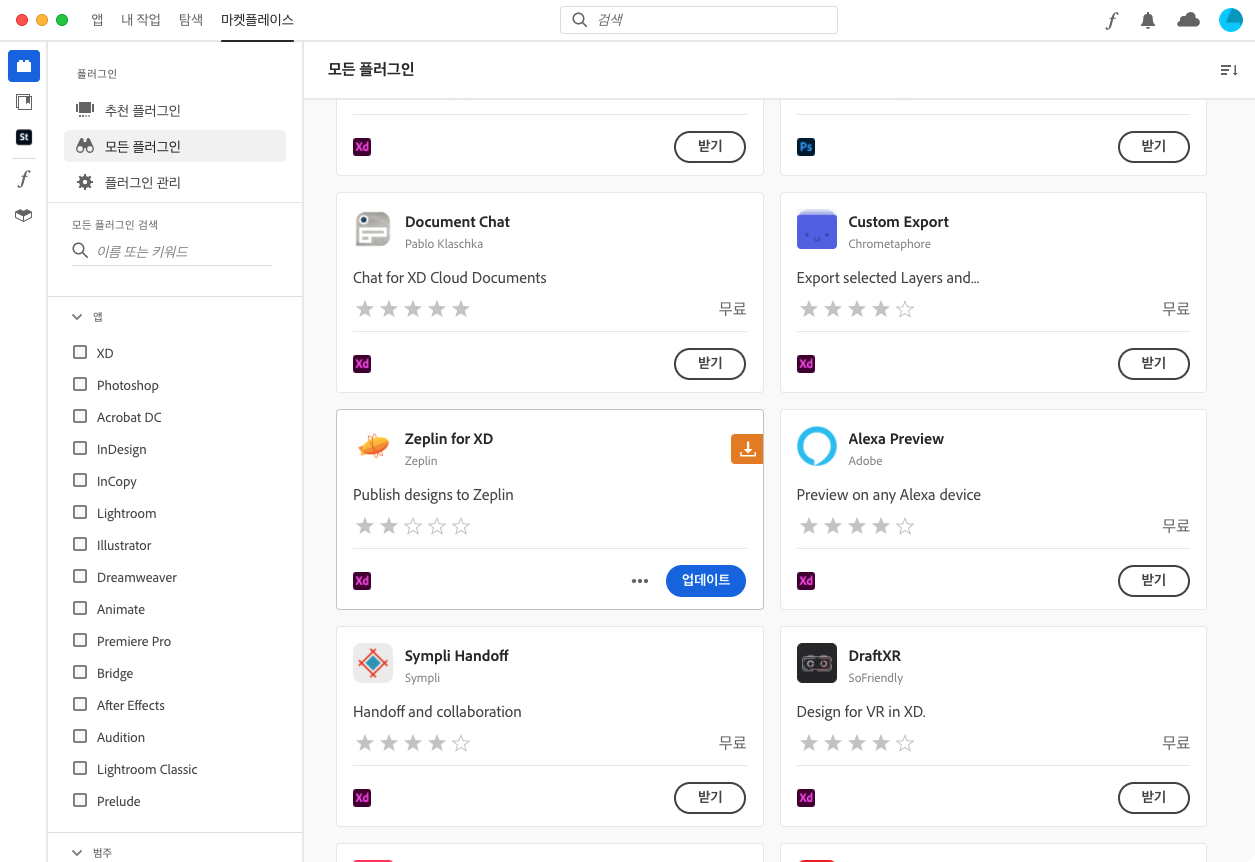Check the Dreamweaver filter
This screenshot has width=1255, height=862.
pyautogui.click(x=80, y=576)
